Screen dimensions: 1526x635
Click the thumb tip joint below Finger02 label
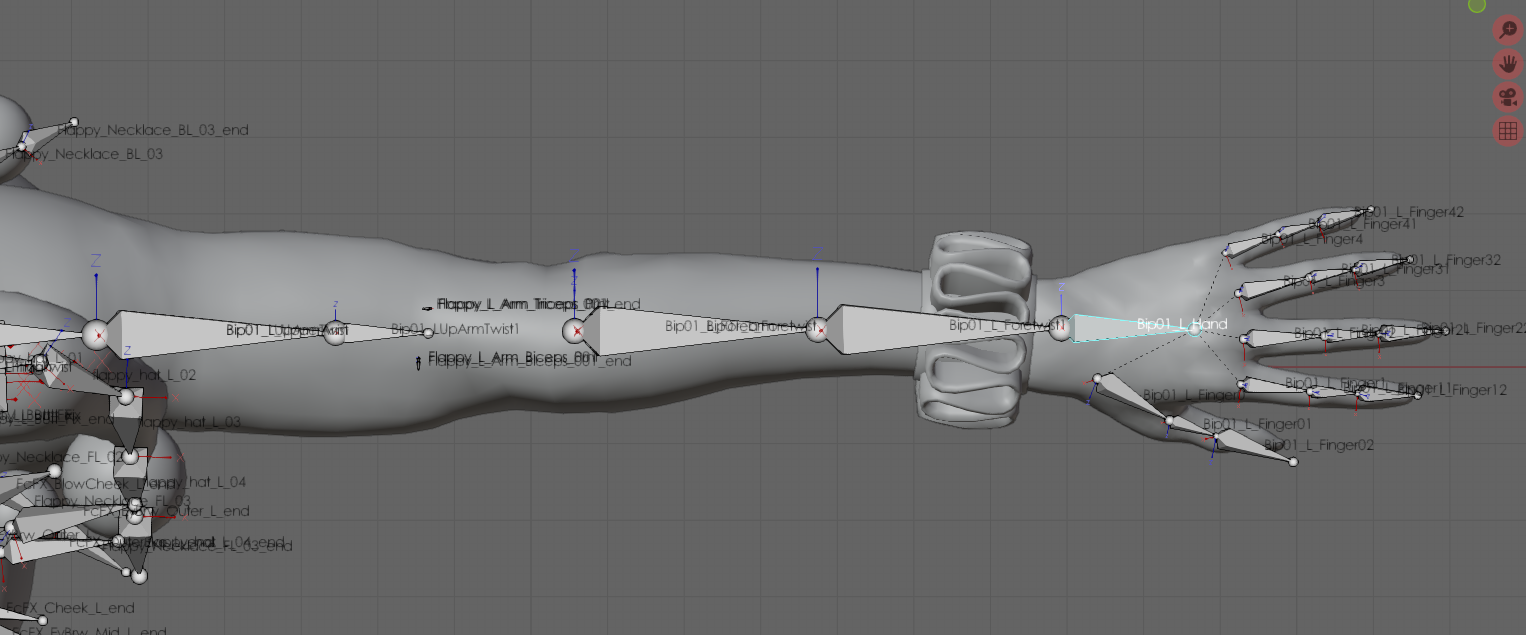click(1293, 462)
